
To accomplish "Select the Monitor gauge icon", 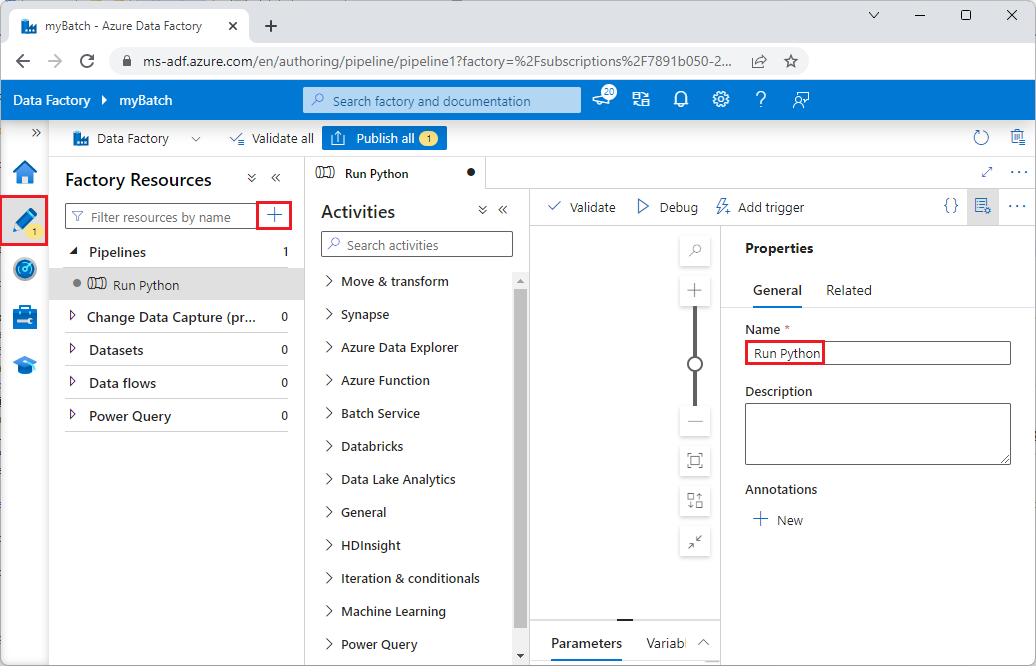I will tap(24, 268).
